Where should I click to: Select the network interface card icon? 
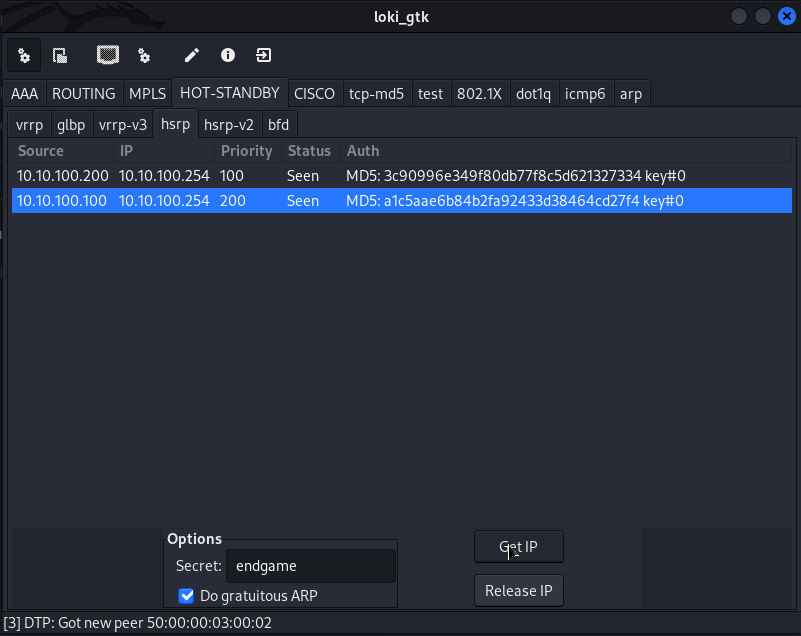pyautogui.click(x=107, y=55)
